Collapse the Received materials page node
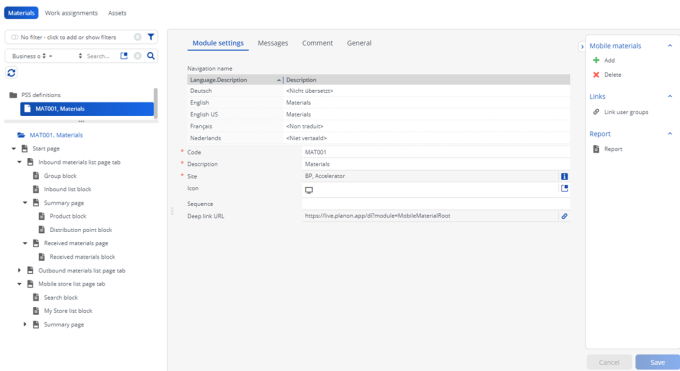 click(x=25, y=243)
